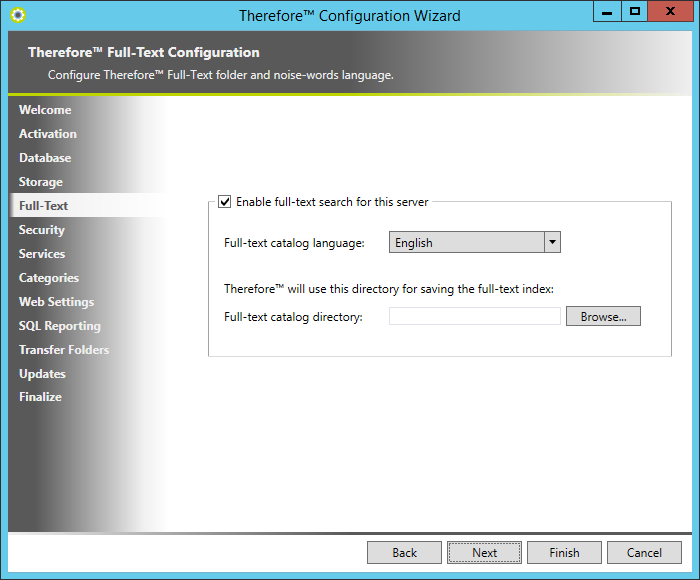Go to SQL Reporting step
This screenshot has height=580, width=700.
(x=60, y=326)
